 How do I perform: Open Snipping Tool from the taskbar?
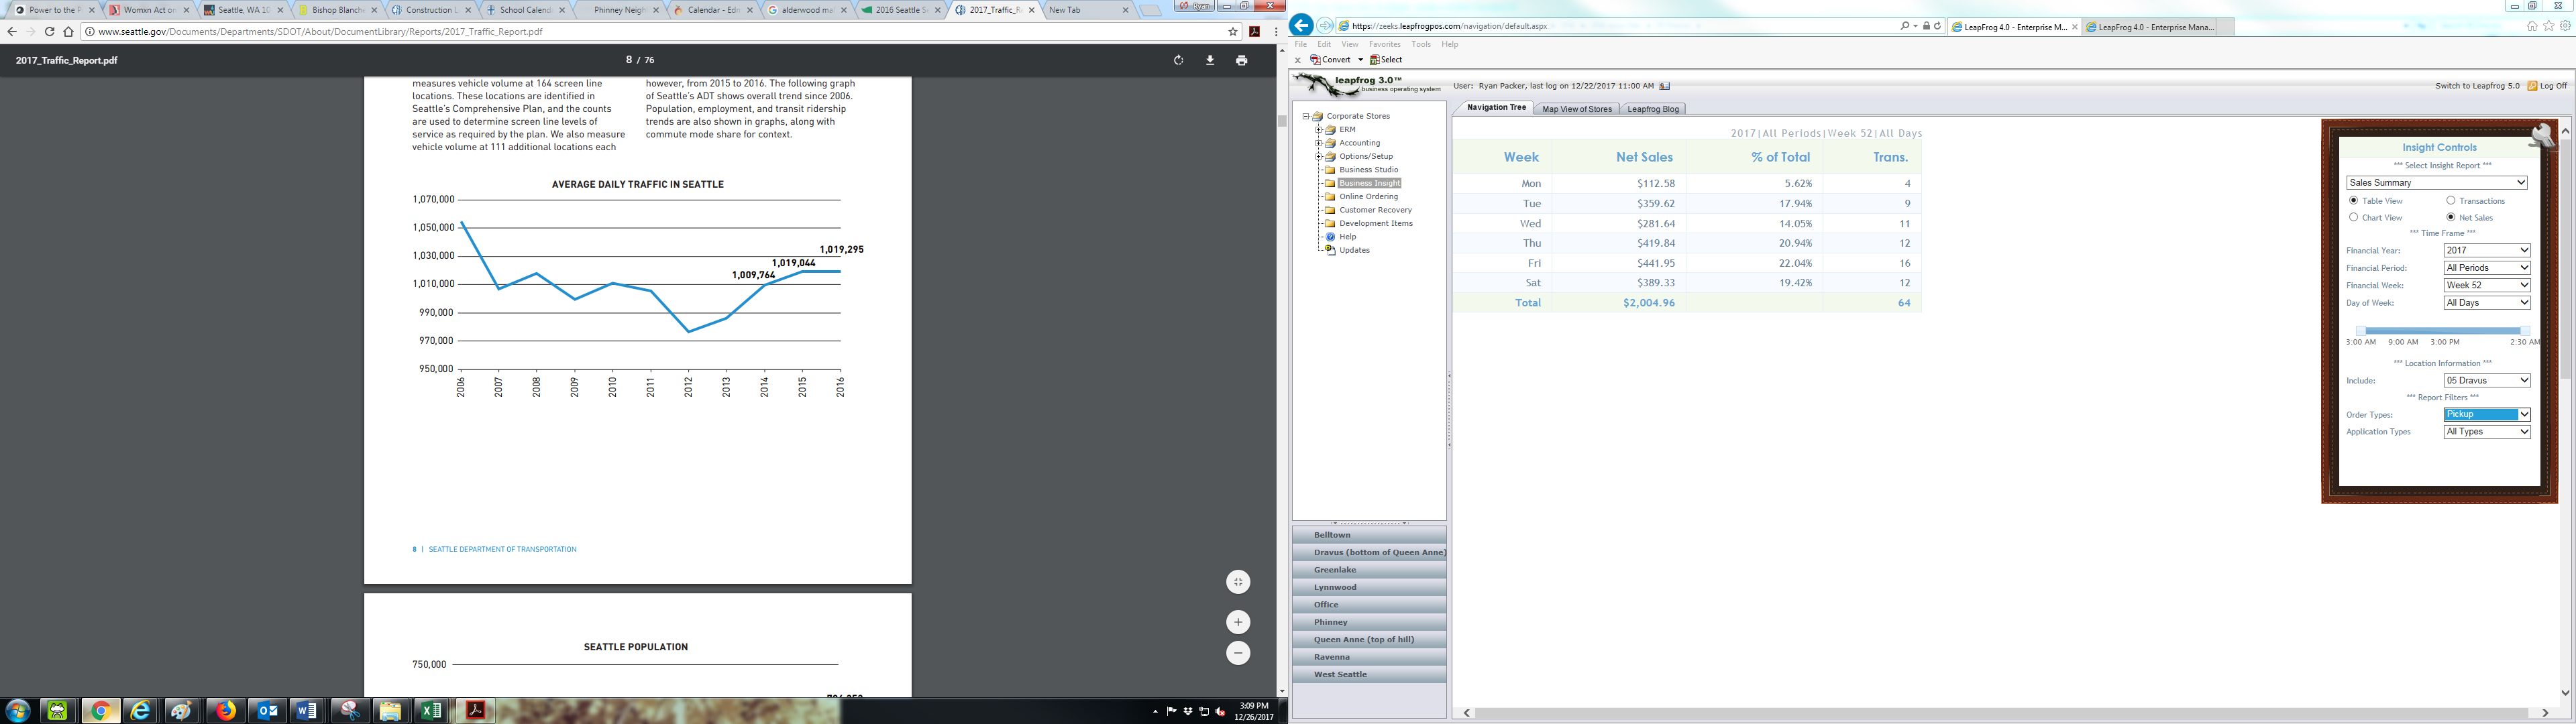(350, 710)
